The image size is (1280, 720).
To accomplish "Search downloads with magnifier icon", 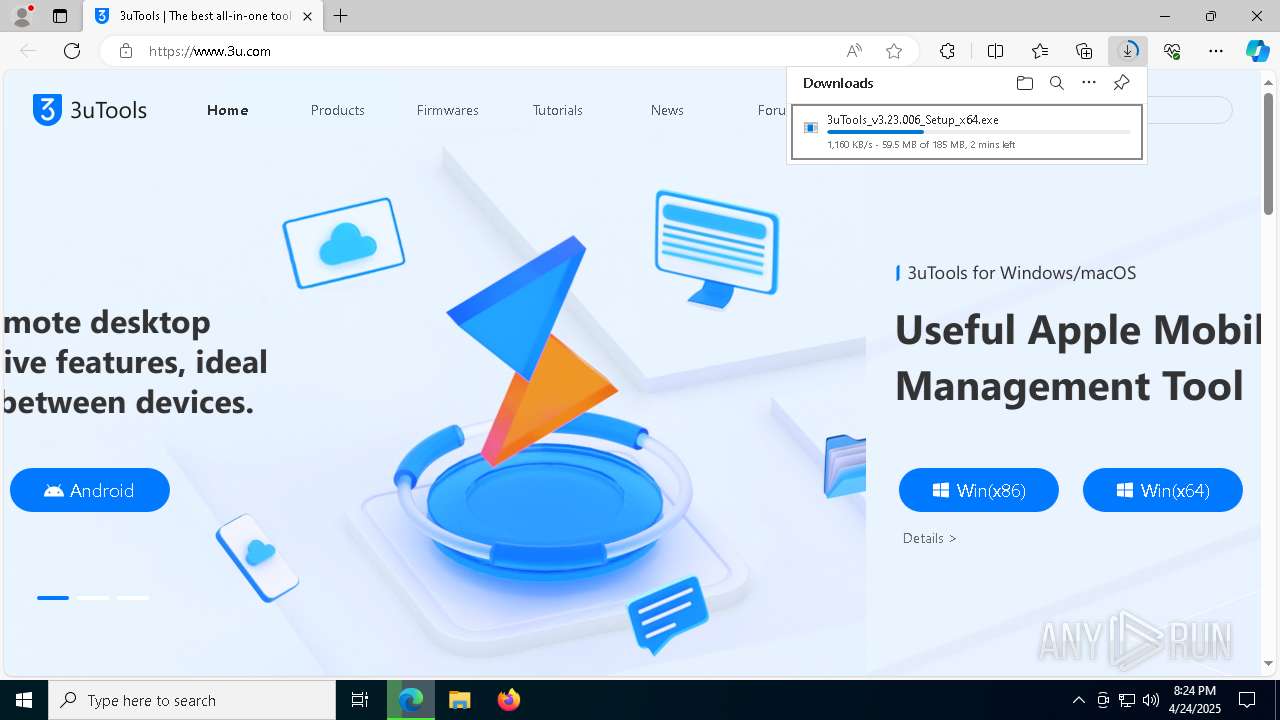I will pos(1057,83).
